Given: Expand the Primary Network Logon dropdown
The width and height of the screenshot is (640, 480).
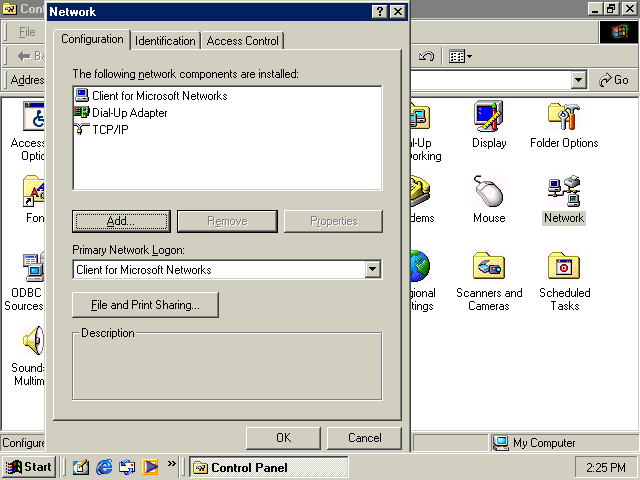Looking at the screenshot, I should [x=373, y=269].
